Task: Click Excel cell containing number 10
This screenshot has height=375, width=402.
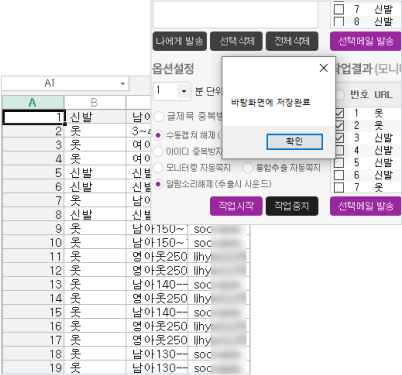Action: click(x=33, y=242)
